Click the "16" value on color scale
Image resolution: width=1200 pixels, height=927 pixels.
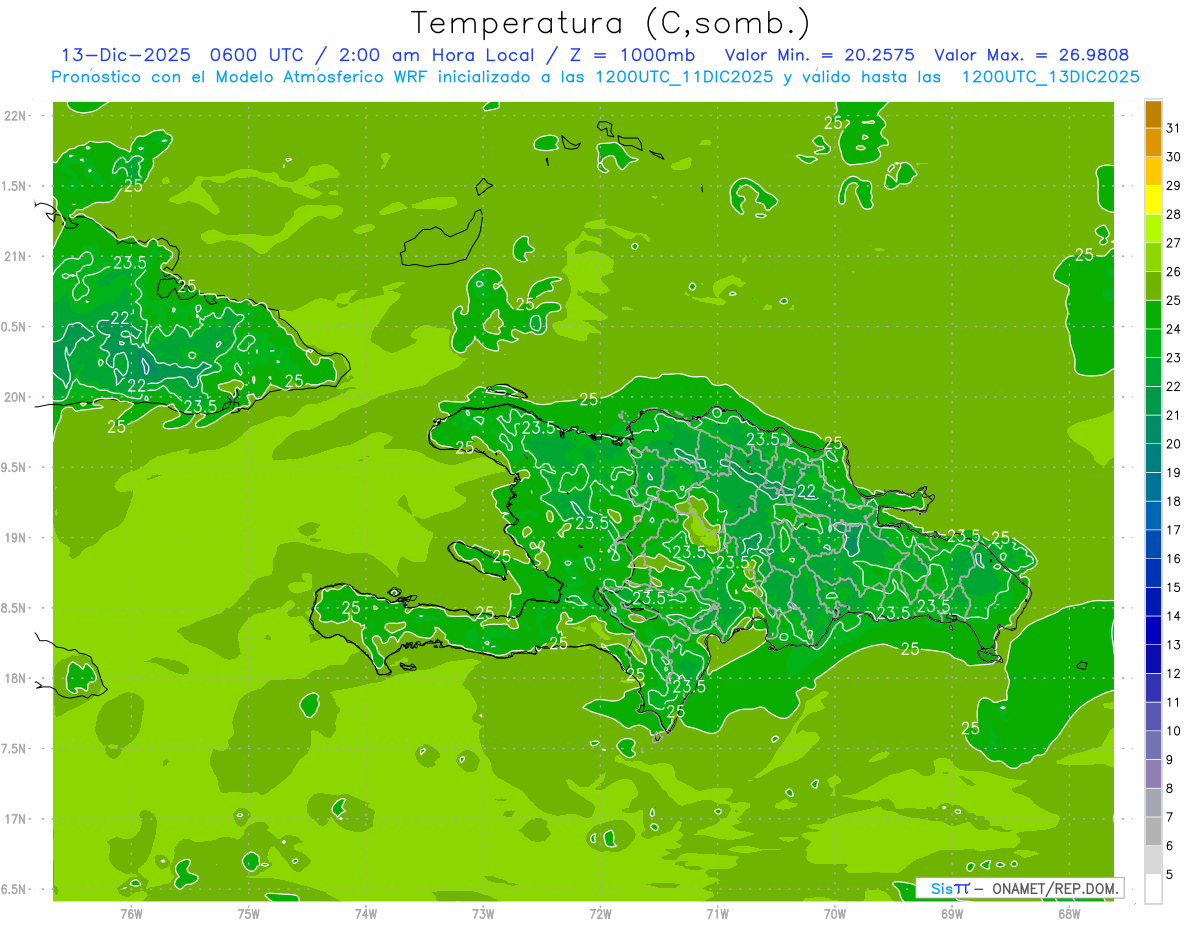click(x=1174, y=559)
